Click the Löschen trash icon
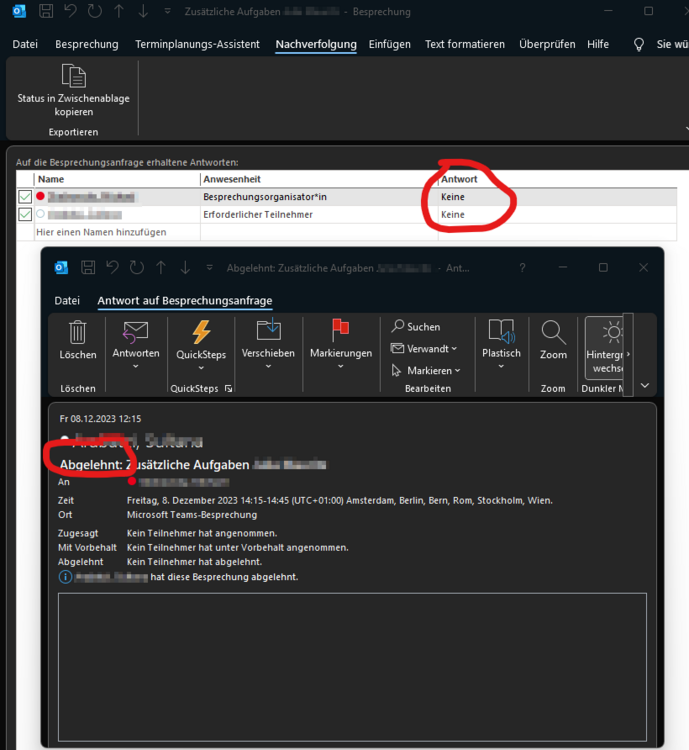 pyautogui.click(x=78, y=333)
